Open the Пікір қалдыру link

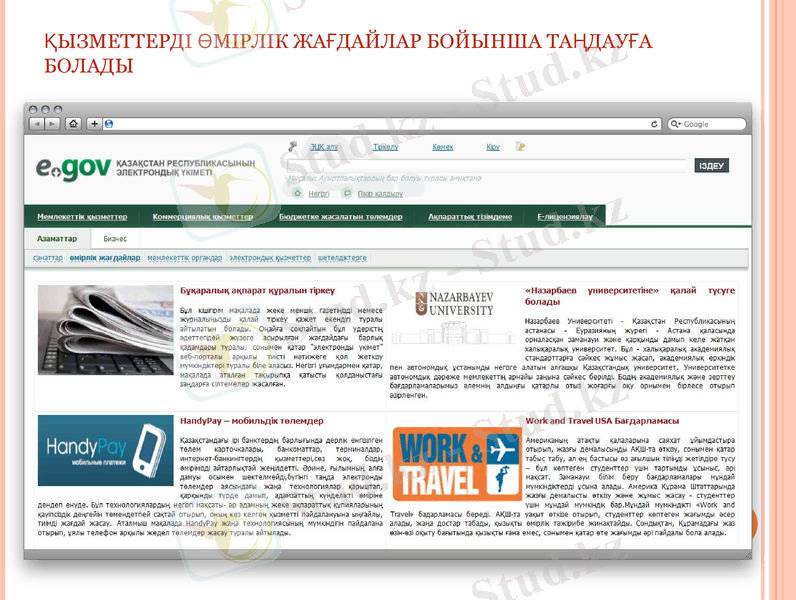(x=380, y=193)
